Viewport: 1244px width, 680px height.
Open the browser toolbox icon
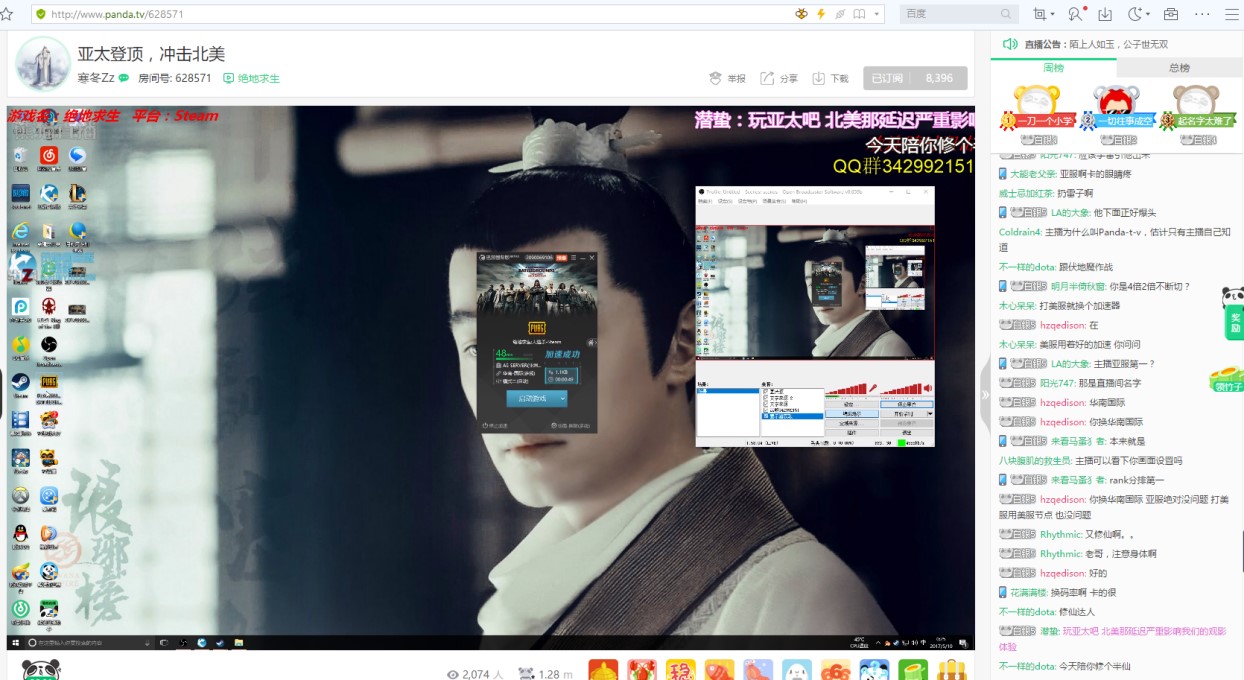pos(1171,14)
